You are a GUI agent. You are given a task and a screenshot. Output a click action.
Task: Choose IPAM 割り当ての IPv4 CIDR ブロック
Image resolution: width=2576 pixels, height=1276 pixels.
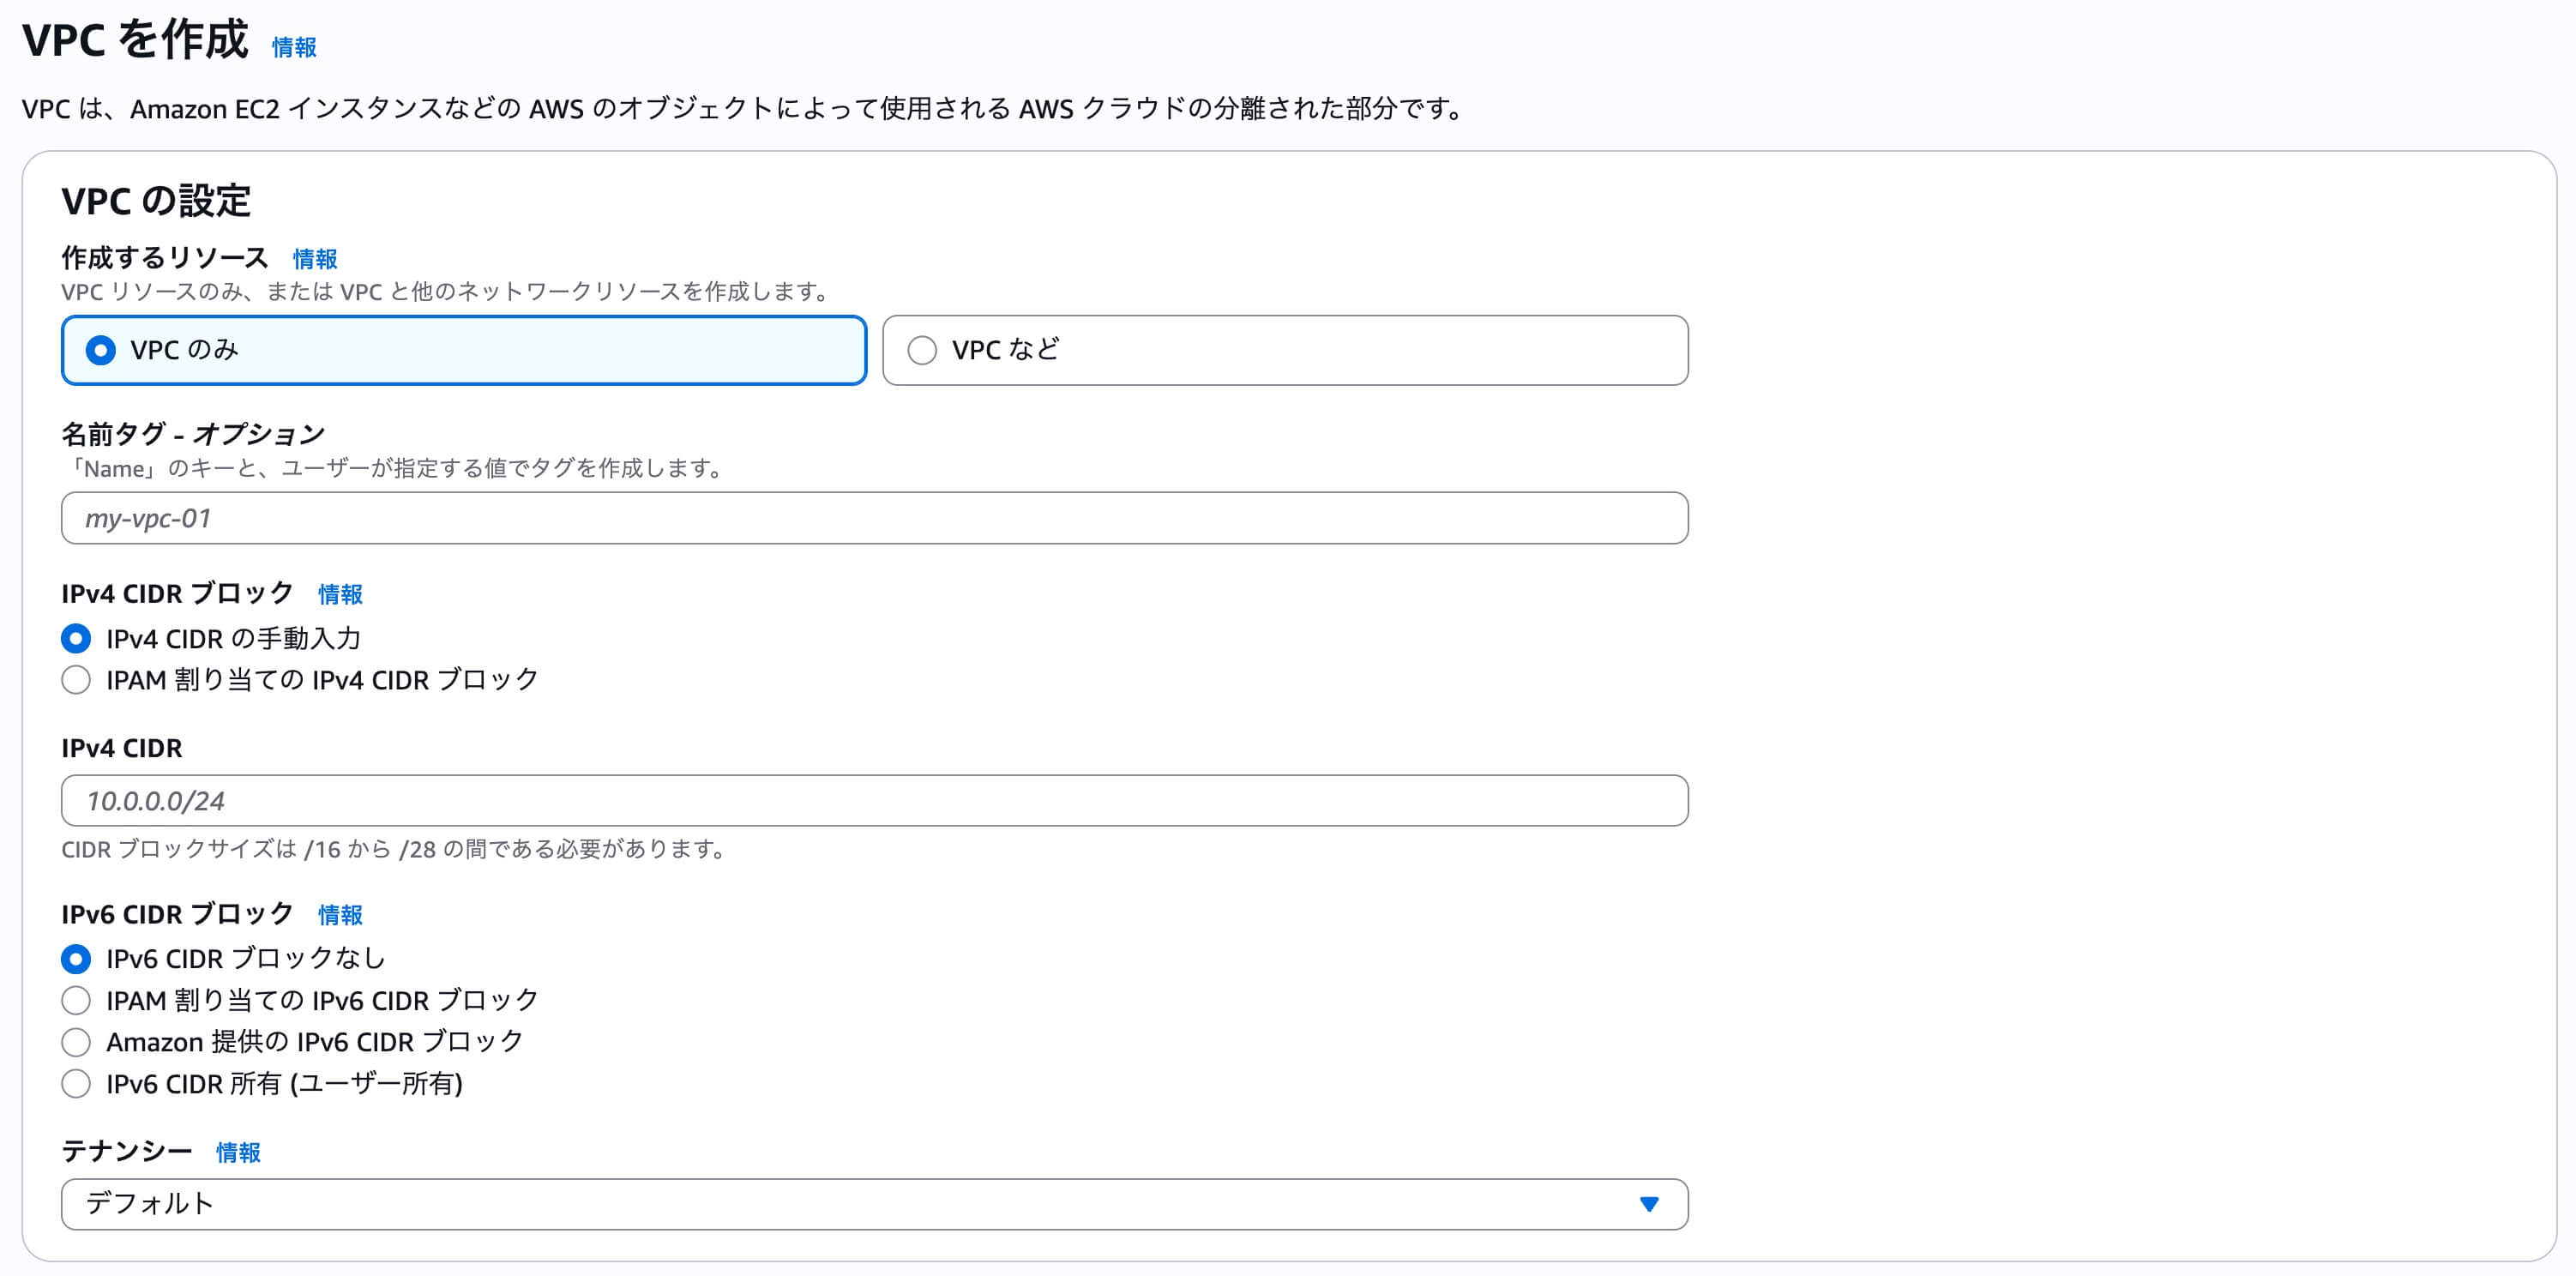pos(75,679)
